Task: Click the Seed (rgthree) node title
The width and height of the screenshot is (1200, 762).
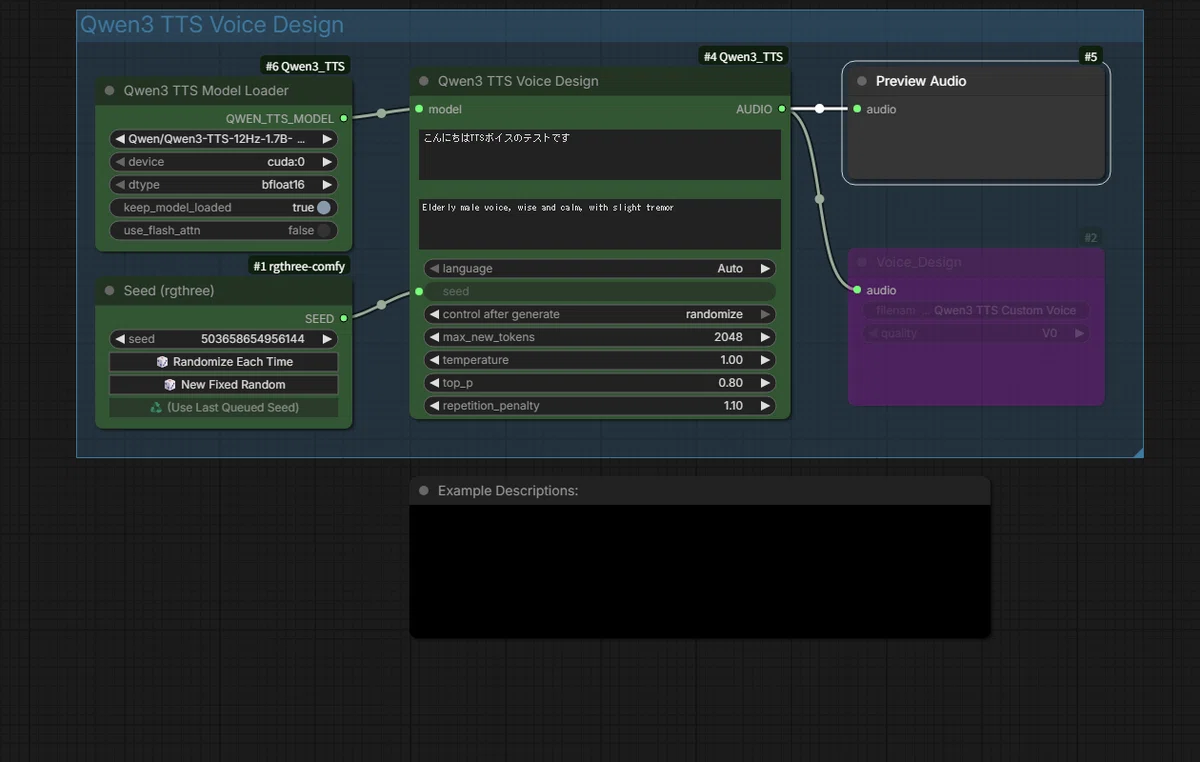Action: [x=169, y=291]
